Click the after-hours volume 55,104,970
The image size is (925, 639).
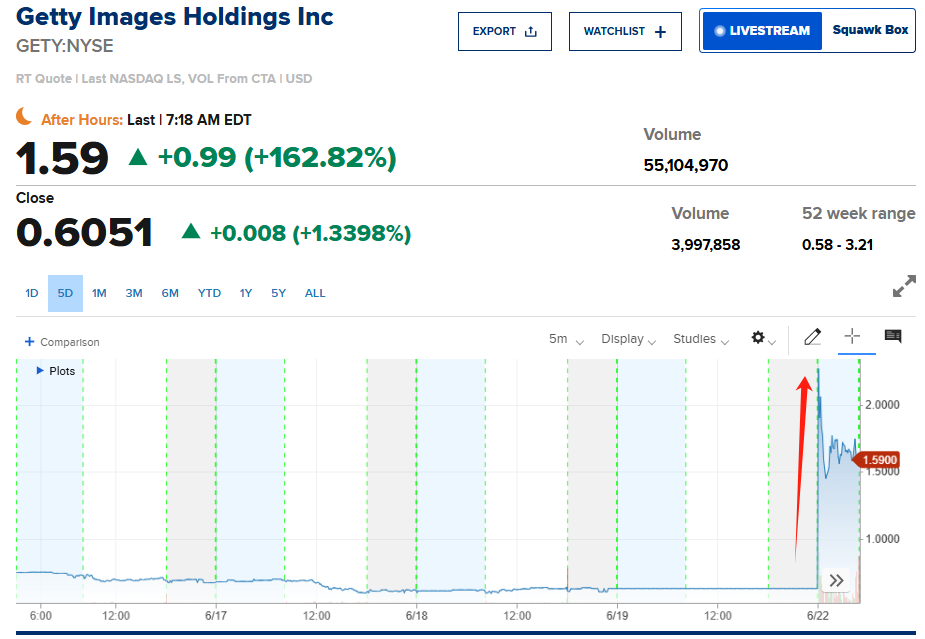(685, 165)
